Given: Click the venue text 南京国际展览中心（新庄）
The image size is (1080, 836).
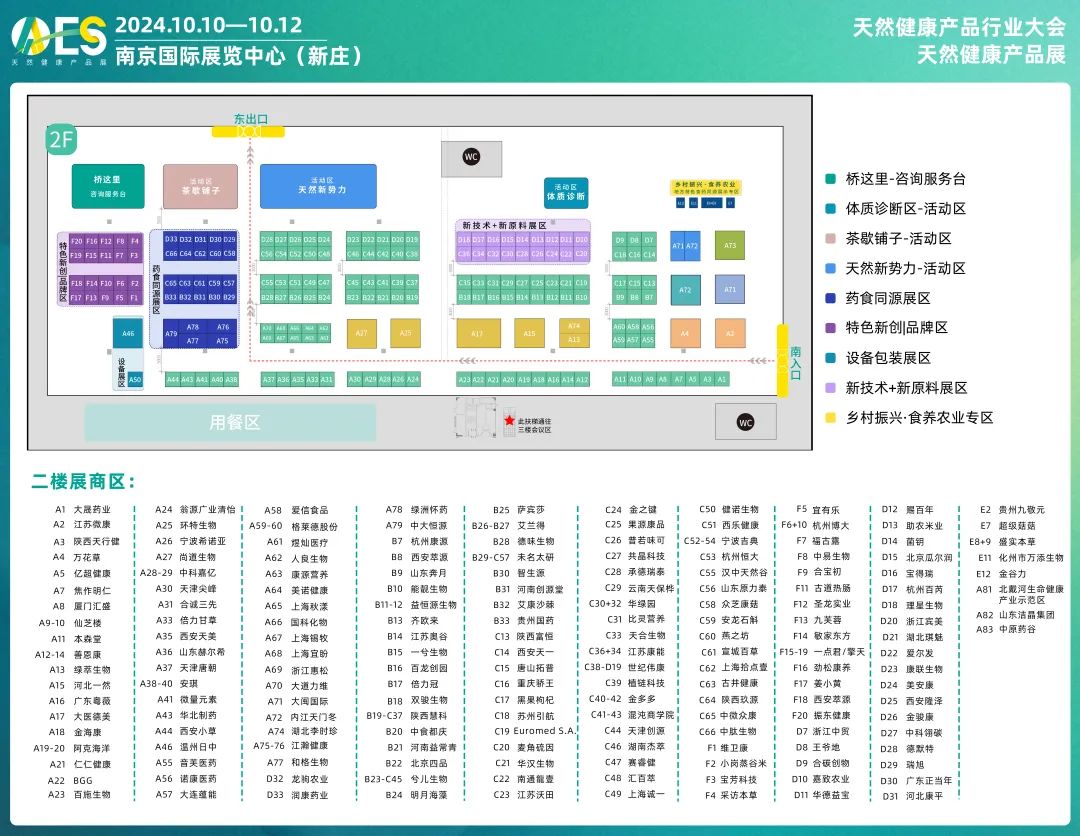Looking at the screenshot, I should pos(238,56).
